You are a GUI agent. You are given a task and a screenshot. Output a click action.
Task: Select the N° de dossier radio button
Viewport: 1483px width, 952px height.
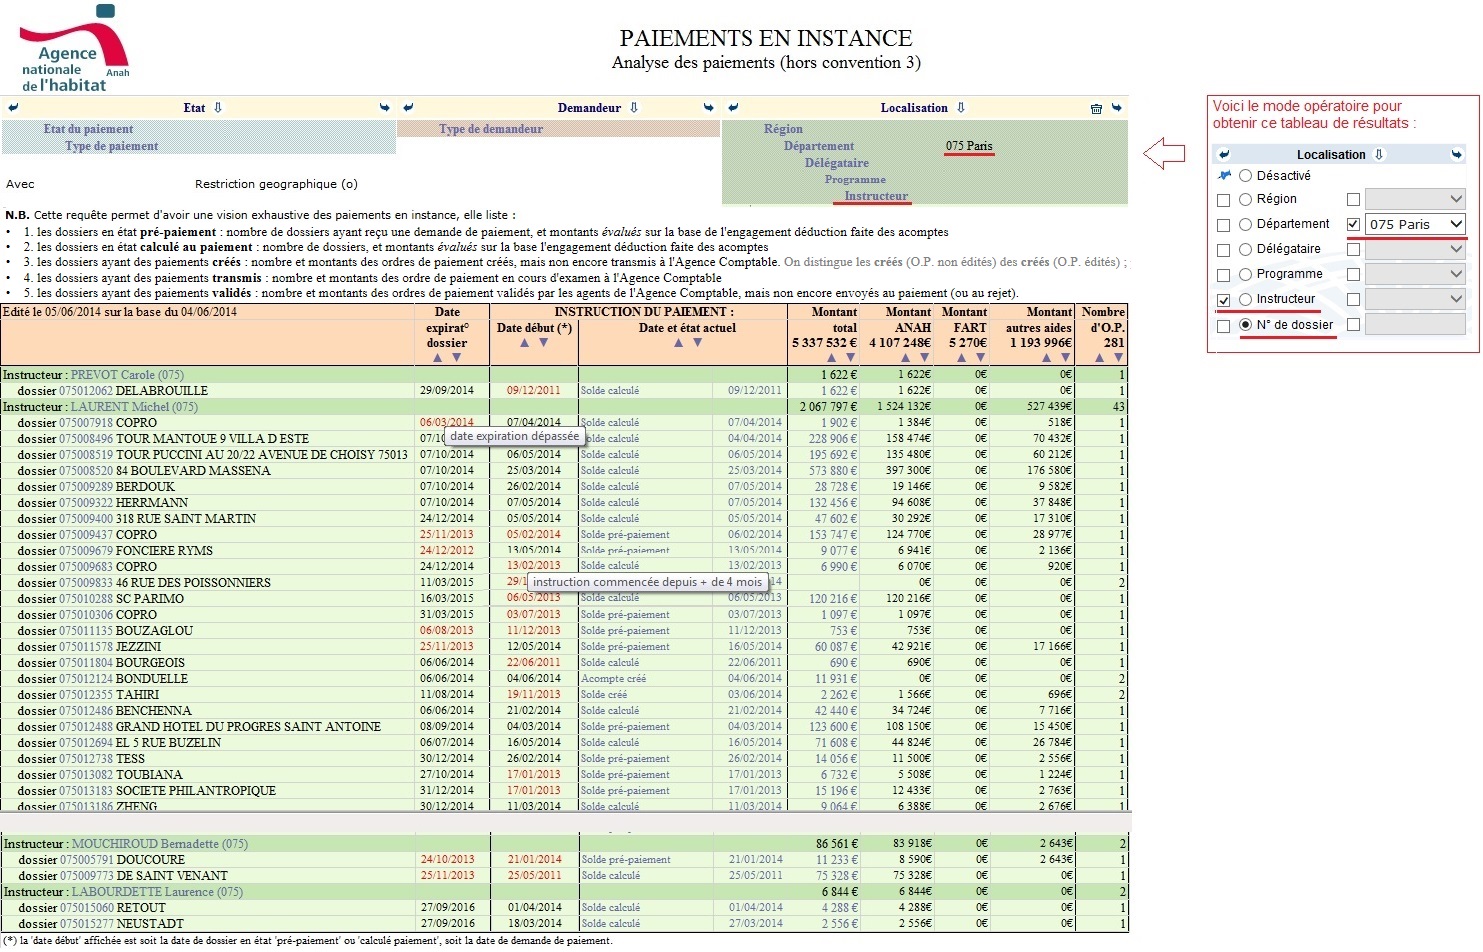pos(1245,325)
